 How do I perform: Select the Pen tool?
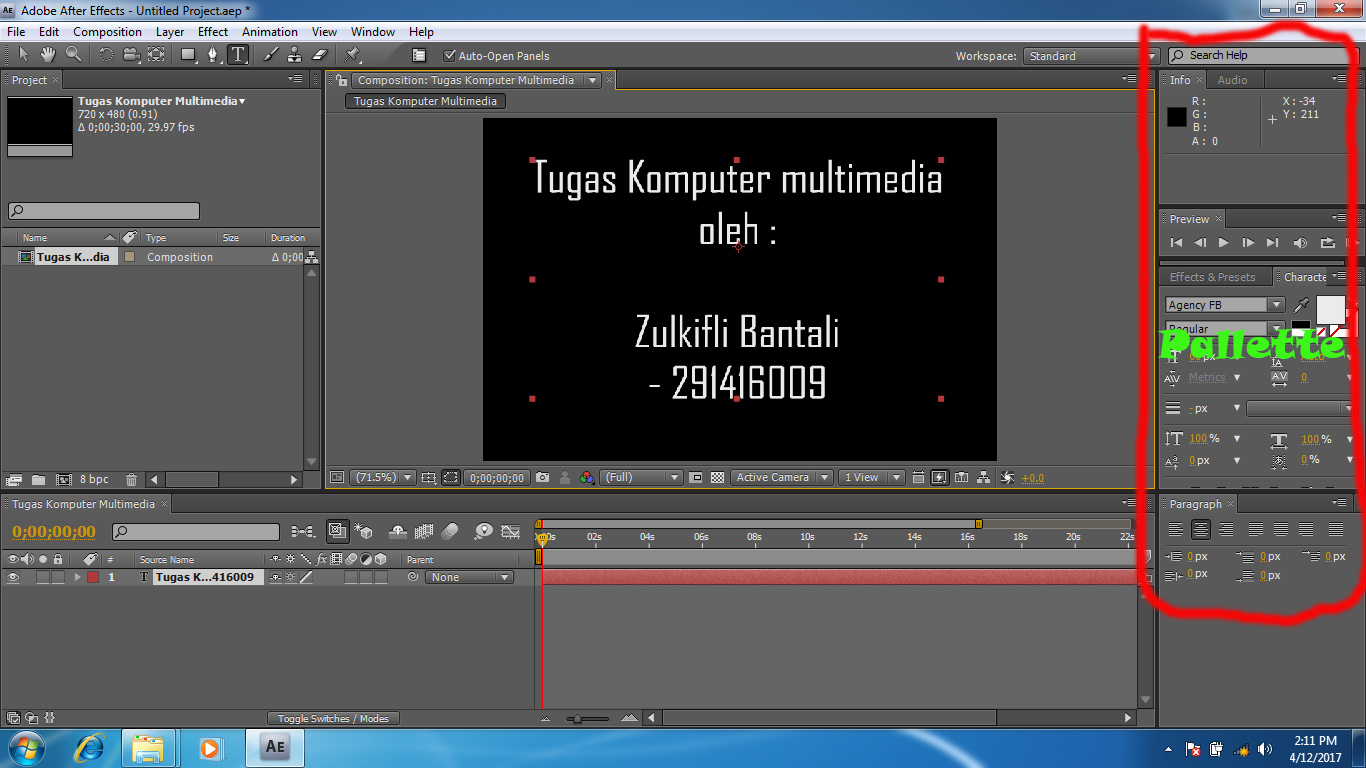[x=212, y=55]
